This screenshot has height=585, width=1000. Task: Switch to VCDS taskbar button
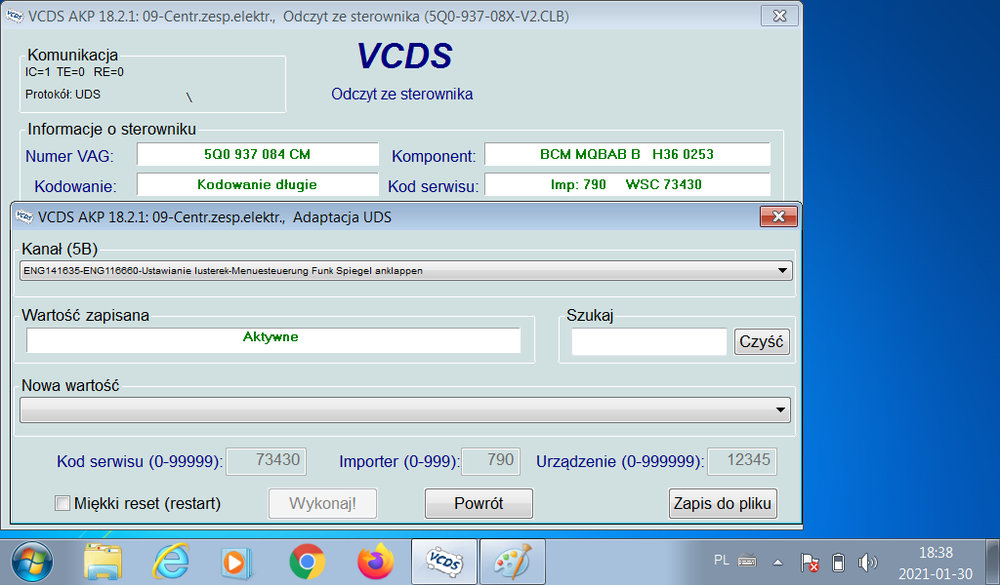point(444,562)
